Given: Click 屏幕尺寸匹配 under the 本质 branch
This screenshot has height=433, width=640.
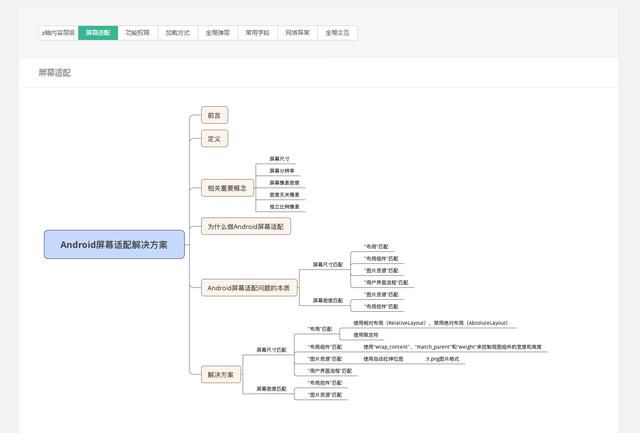Looking at the screenshot, I should click(x=328, y=264).
